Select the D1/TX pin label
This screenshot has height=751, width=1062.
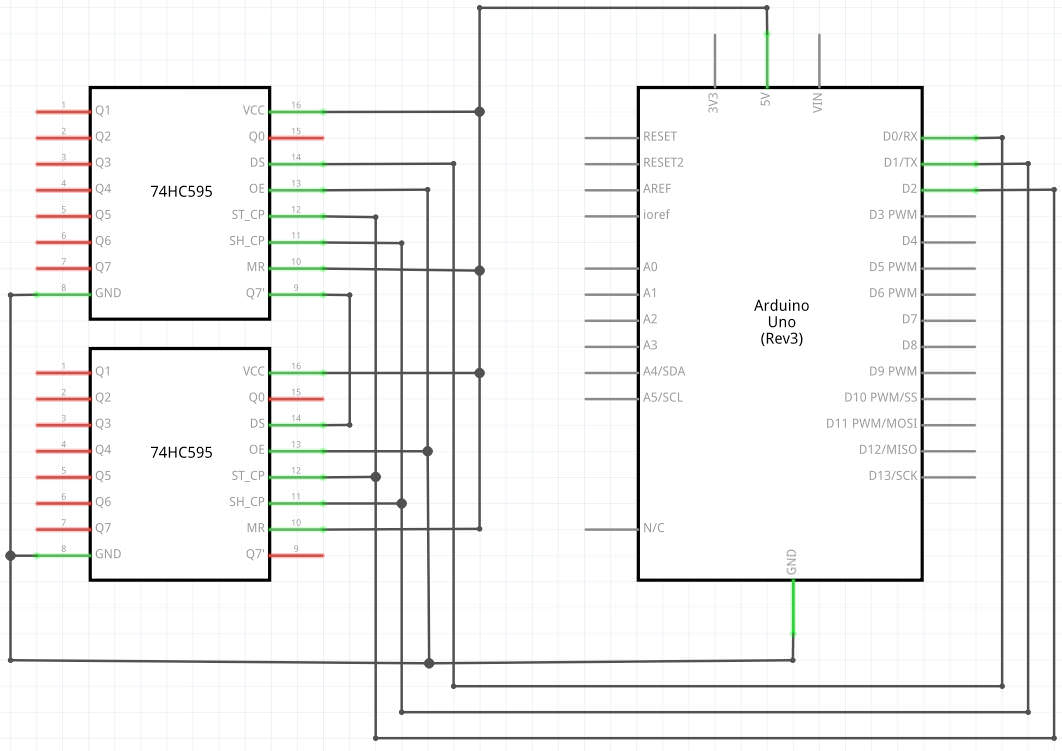[900, 163]
